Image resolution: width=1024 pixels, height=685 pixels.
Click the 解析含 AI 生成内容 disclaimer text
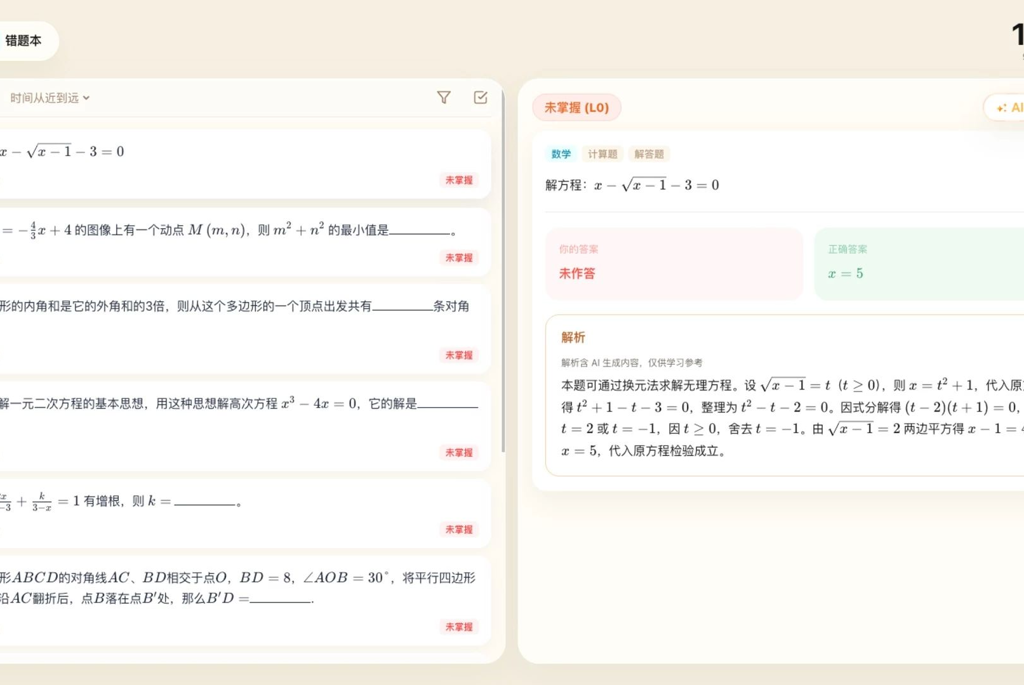tap(632, 363)
